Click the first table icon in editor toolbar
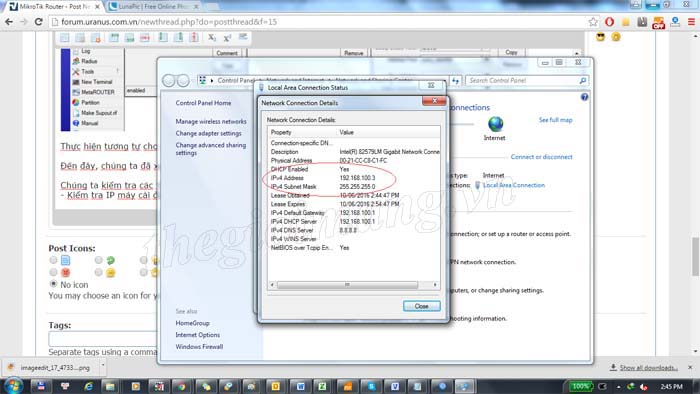The width and height of the screenshot is (700, 394). point(64,38)
